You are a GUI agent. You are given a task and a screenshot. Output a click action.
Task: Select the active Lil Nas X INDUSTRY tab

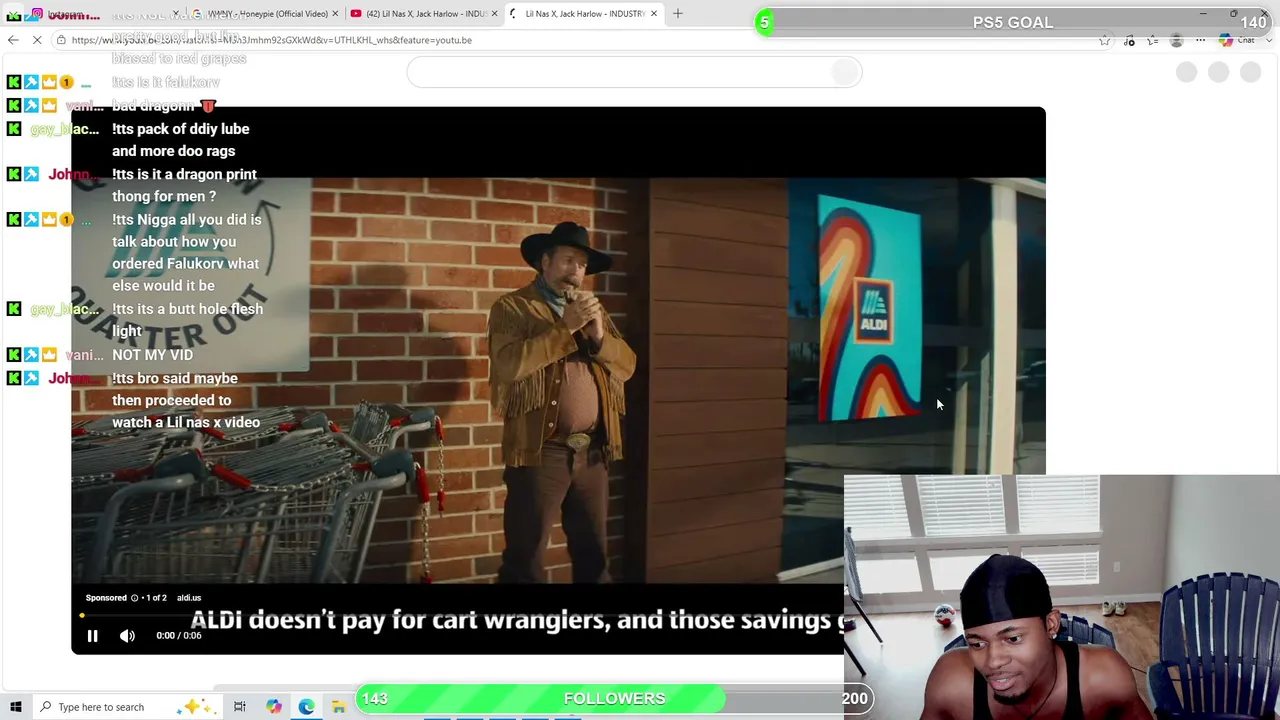coord(582,14)
